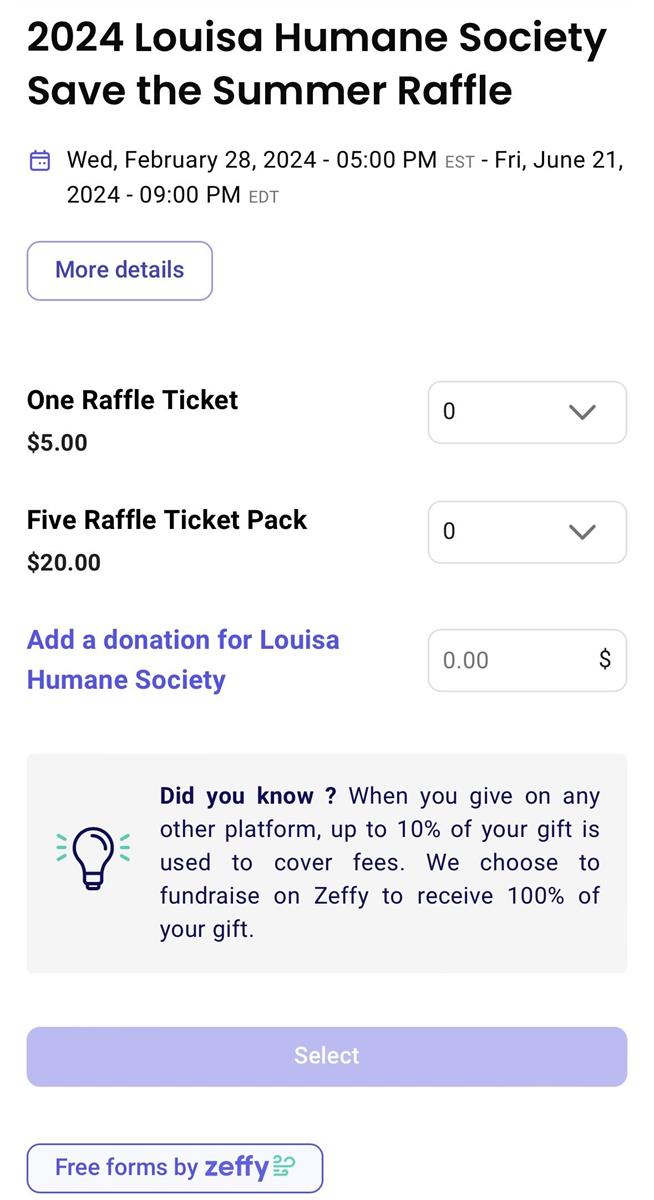Click the Zeffy wind logo icon
654x1200 pixels.
[284, 1167]
